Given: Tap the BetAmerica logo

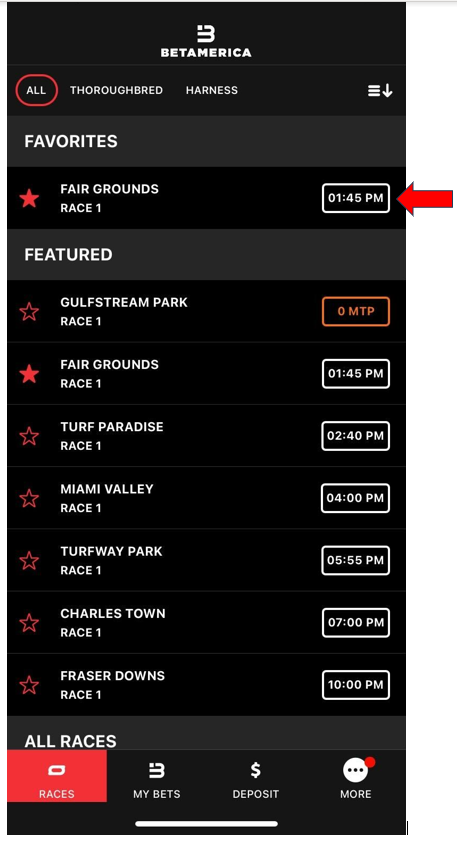Looking at the screenshot, I should coord(206,41).
